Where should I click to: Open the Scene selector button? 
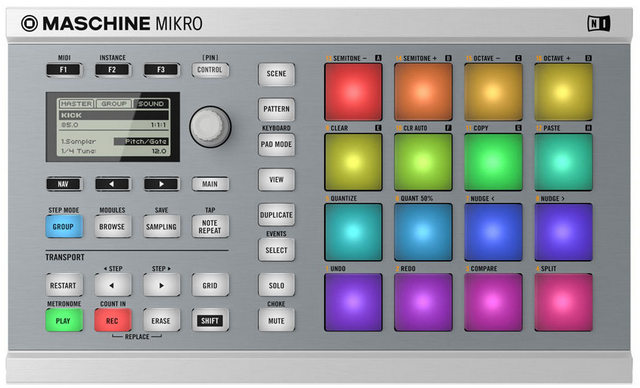tap(276, 74)
